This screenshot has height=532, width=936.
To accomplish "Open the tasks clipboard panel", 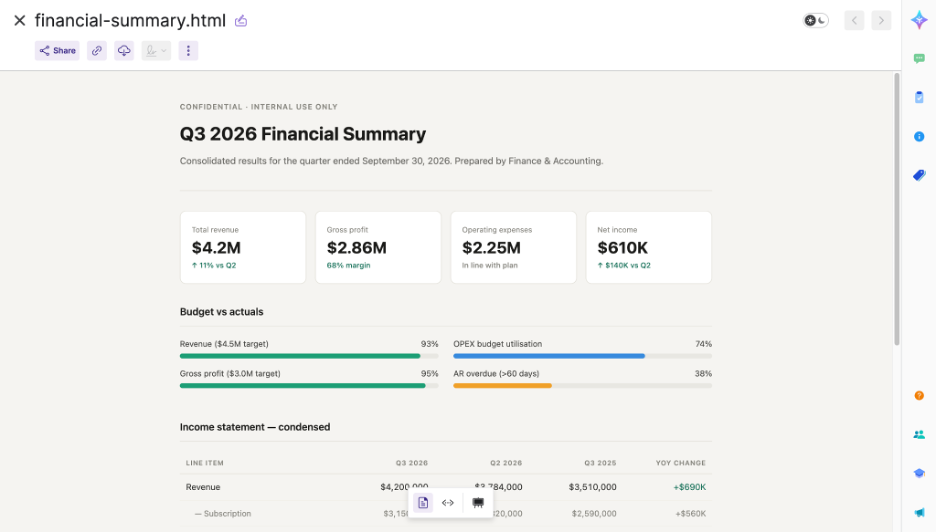I will tap(919, 97).
